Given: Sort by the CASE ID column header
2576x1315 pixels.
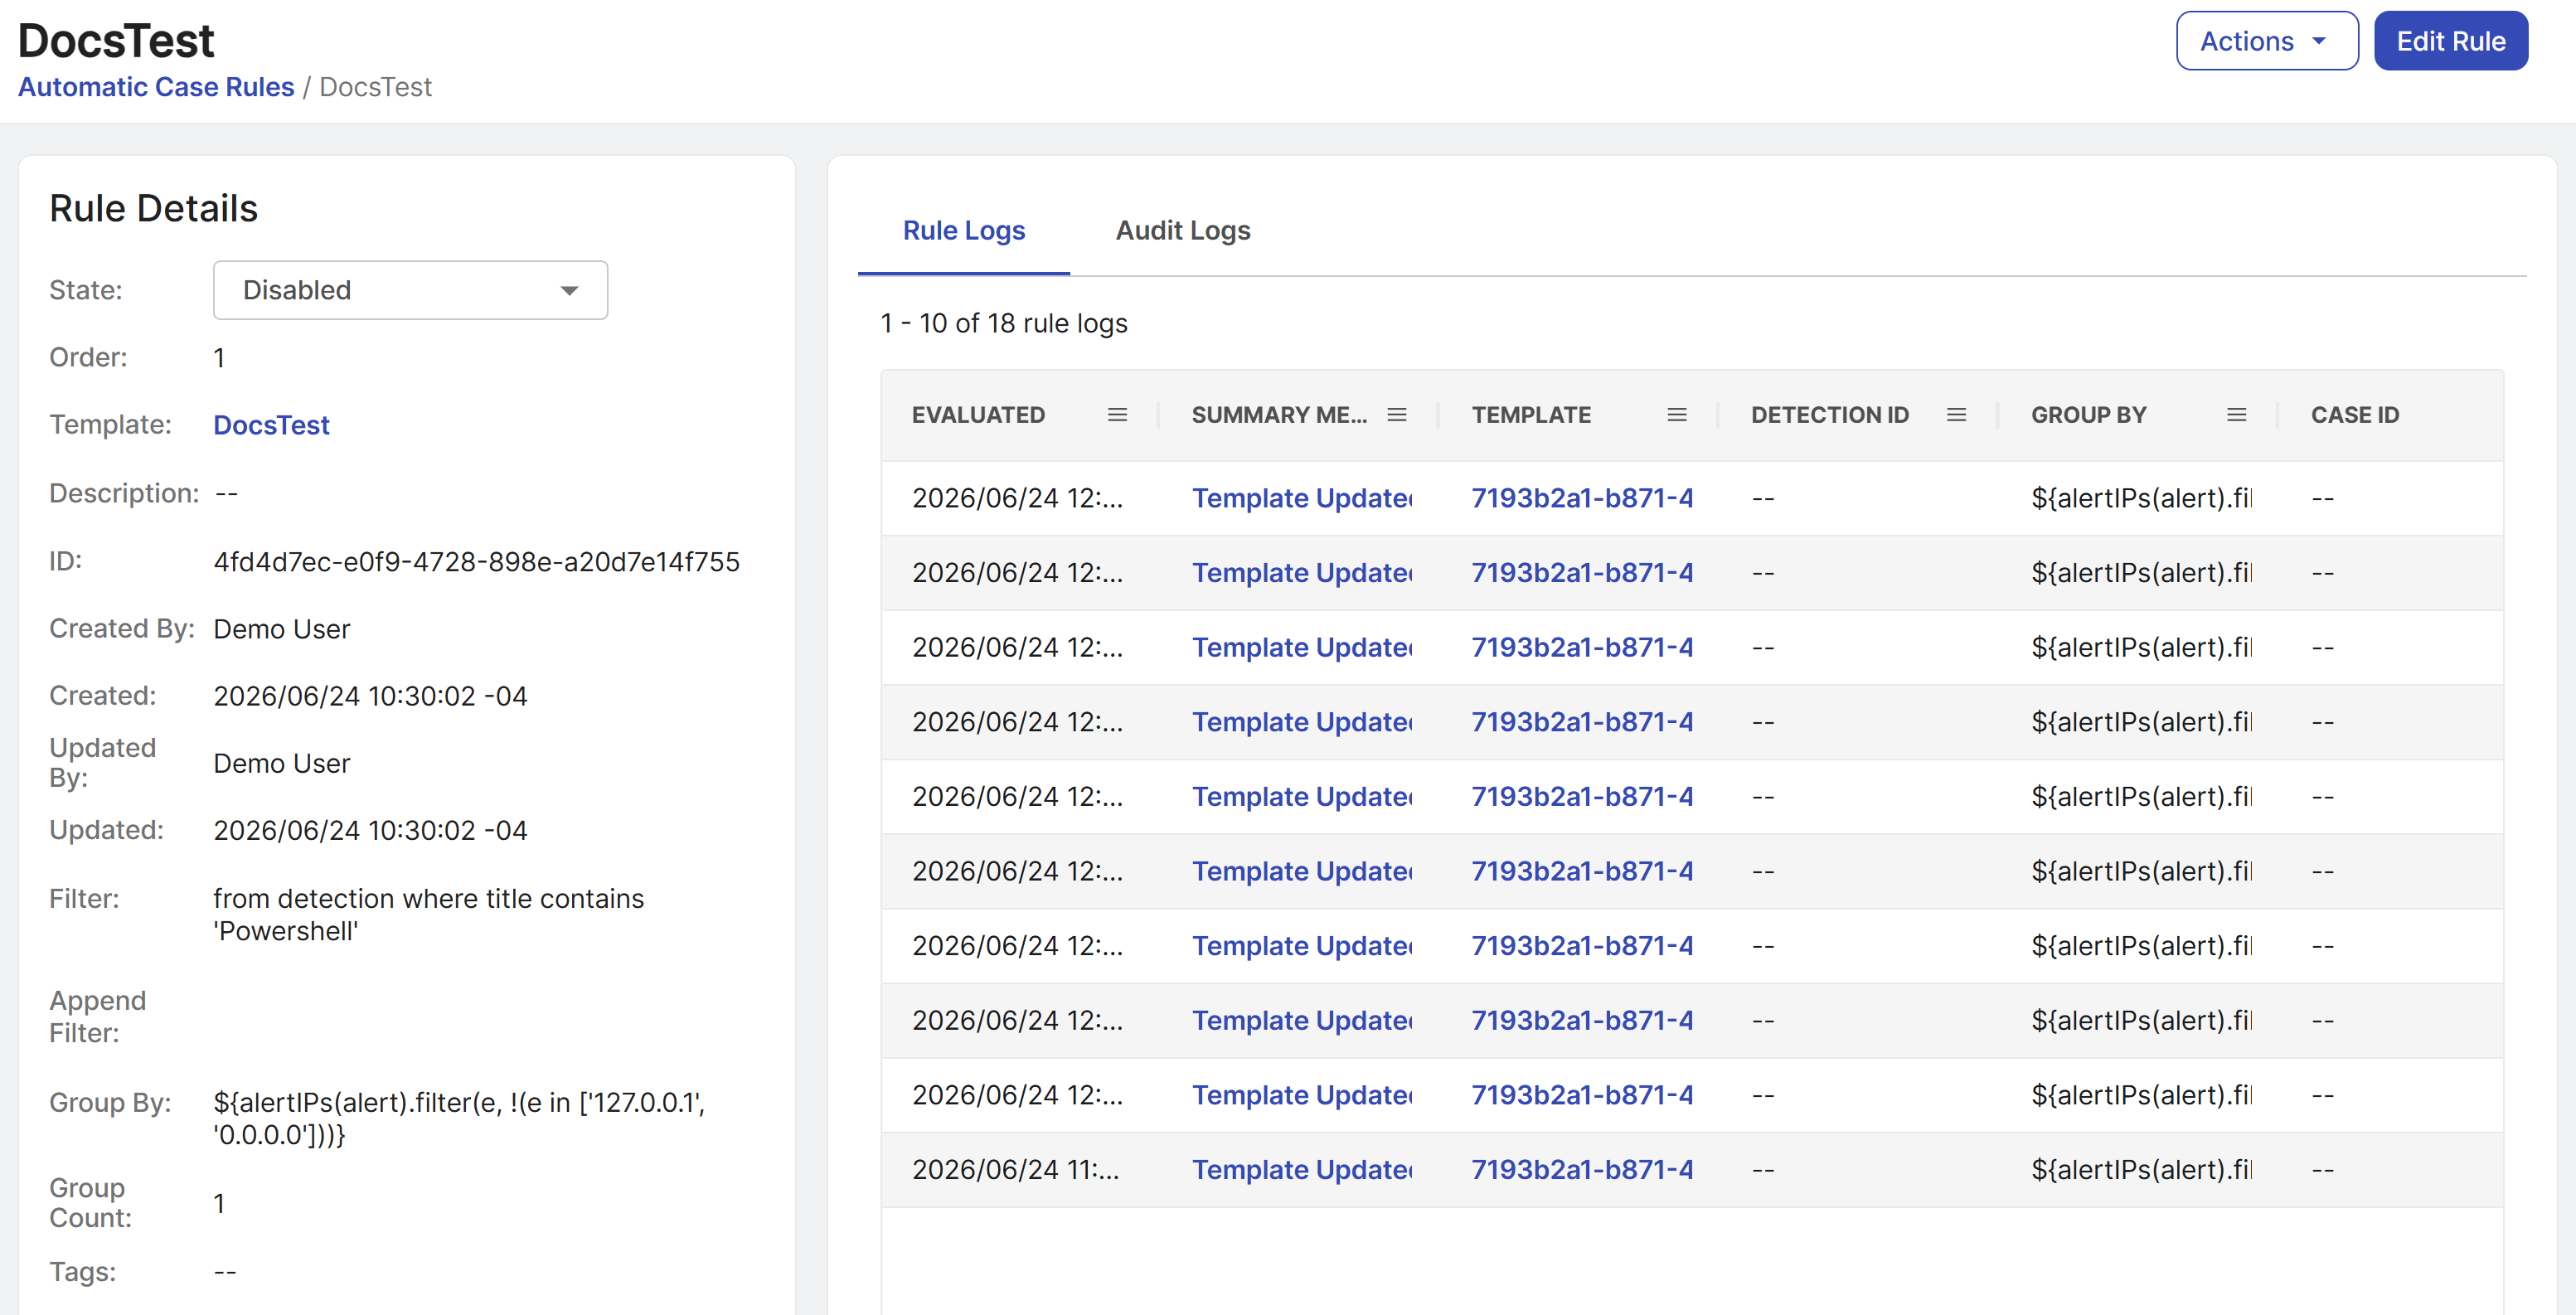Looking at the screenshot, I should pos(2354,415).
